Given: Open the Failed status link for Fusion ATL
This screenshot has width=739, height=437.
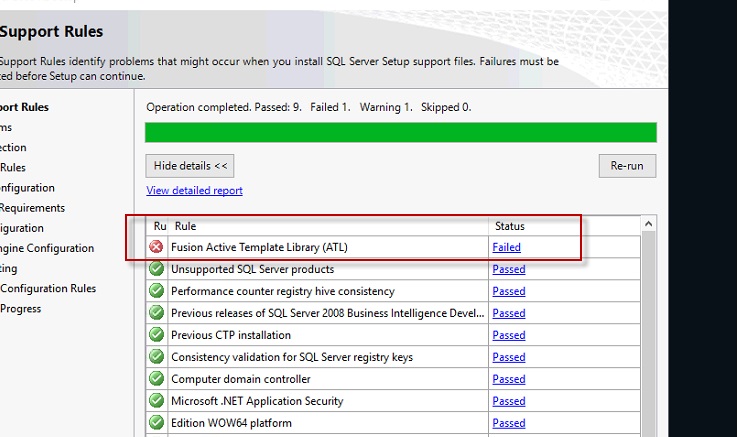Looking at the screenshot, I should coord(507,247).
